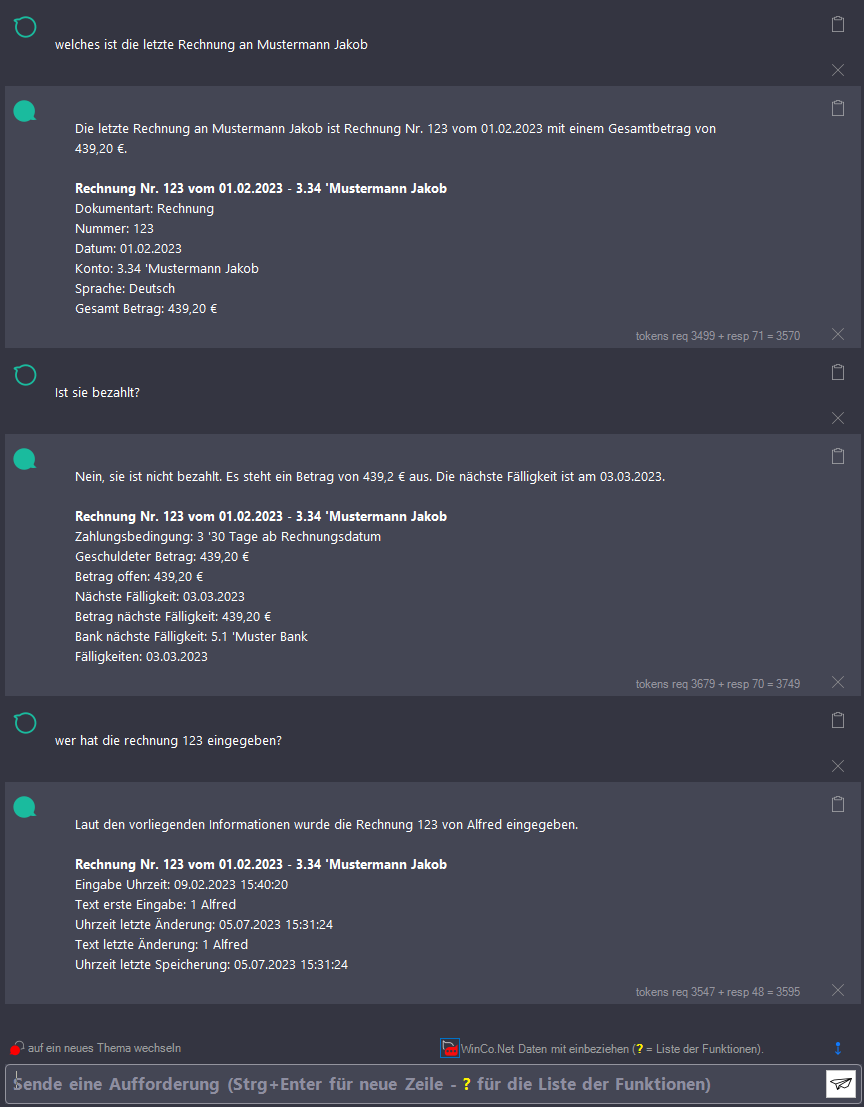This screenshot has width=864, height=1107.
Task: Copy the first question about Mustermann Jakob
Action: tap(838, 24)
